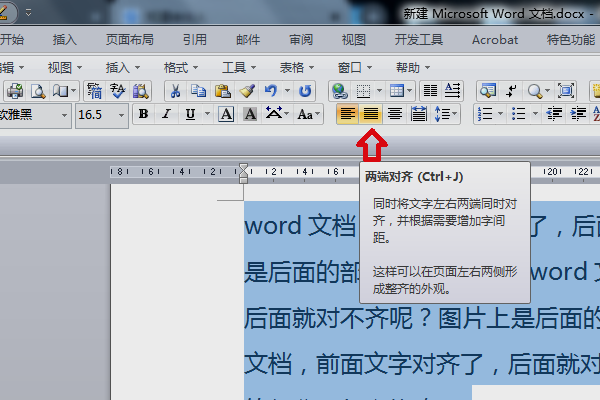
Task: Open the font name dropdown list
Action: pyautogui.click(x=64, y=115)
